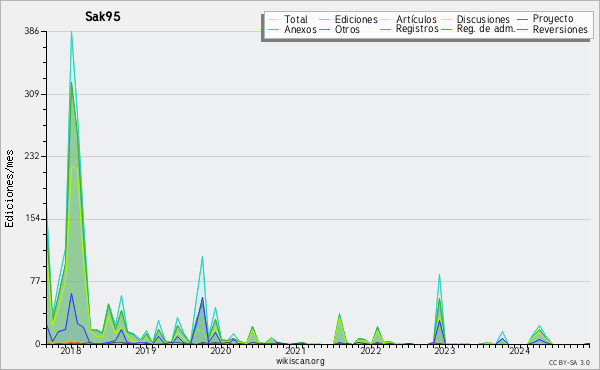Click the Ediciones/mes axis title
Screen dimensions: 600x370
click(x=9, y=189)
